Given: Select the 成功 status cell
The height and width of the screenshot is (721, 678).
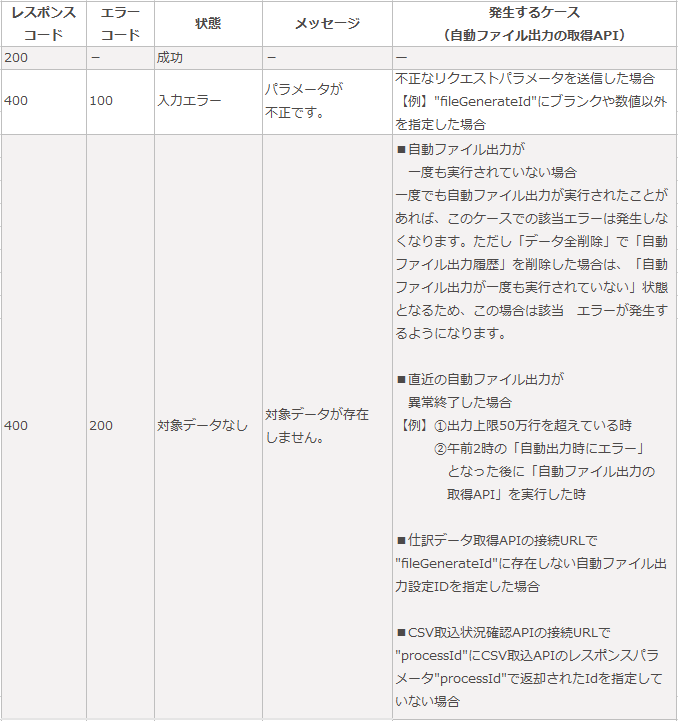Looking at the screenshot, I should pyautogui.click(x=170, y=58).
